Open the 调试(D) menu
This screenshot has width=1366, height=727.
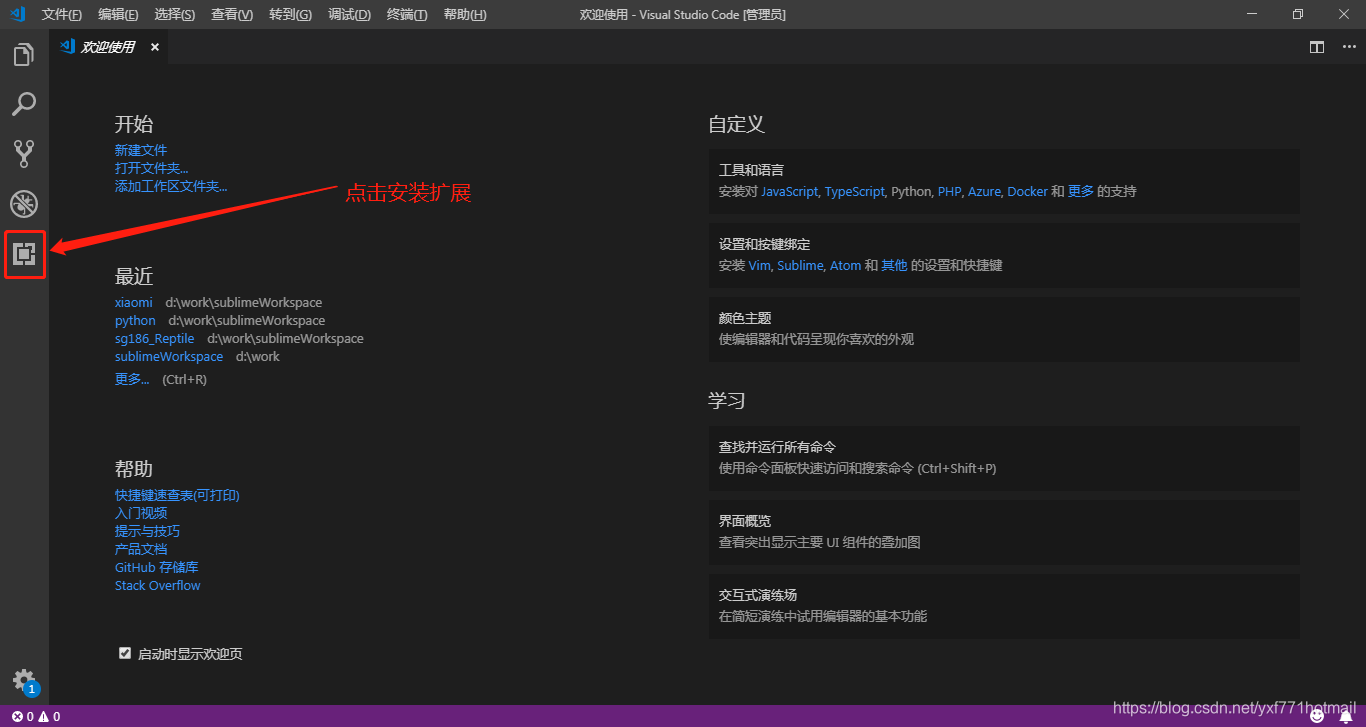[349, 14]
